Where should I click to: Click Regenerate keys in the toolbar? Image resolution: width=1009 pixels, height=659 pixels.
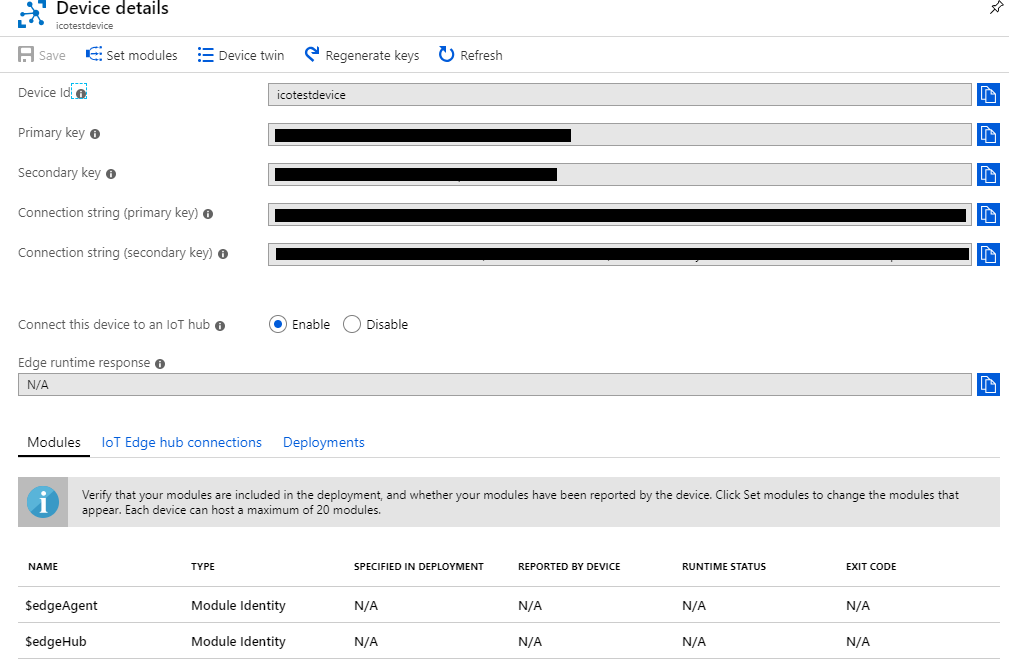362,55
